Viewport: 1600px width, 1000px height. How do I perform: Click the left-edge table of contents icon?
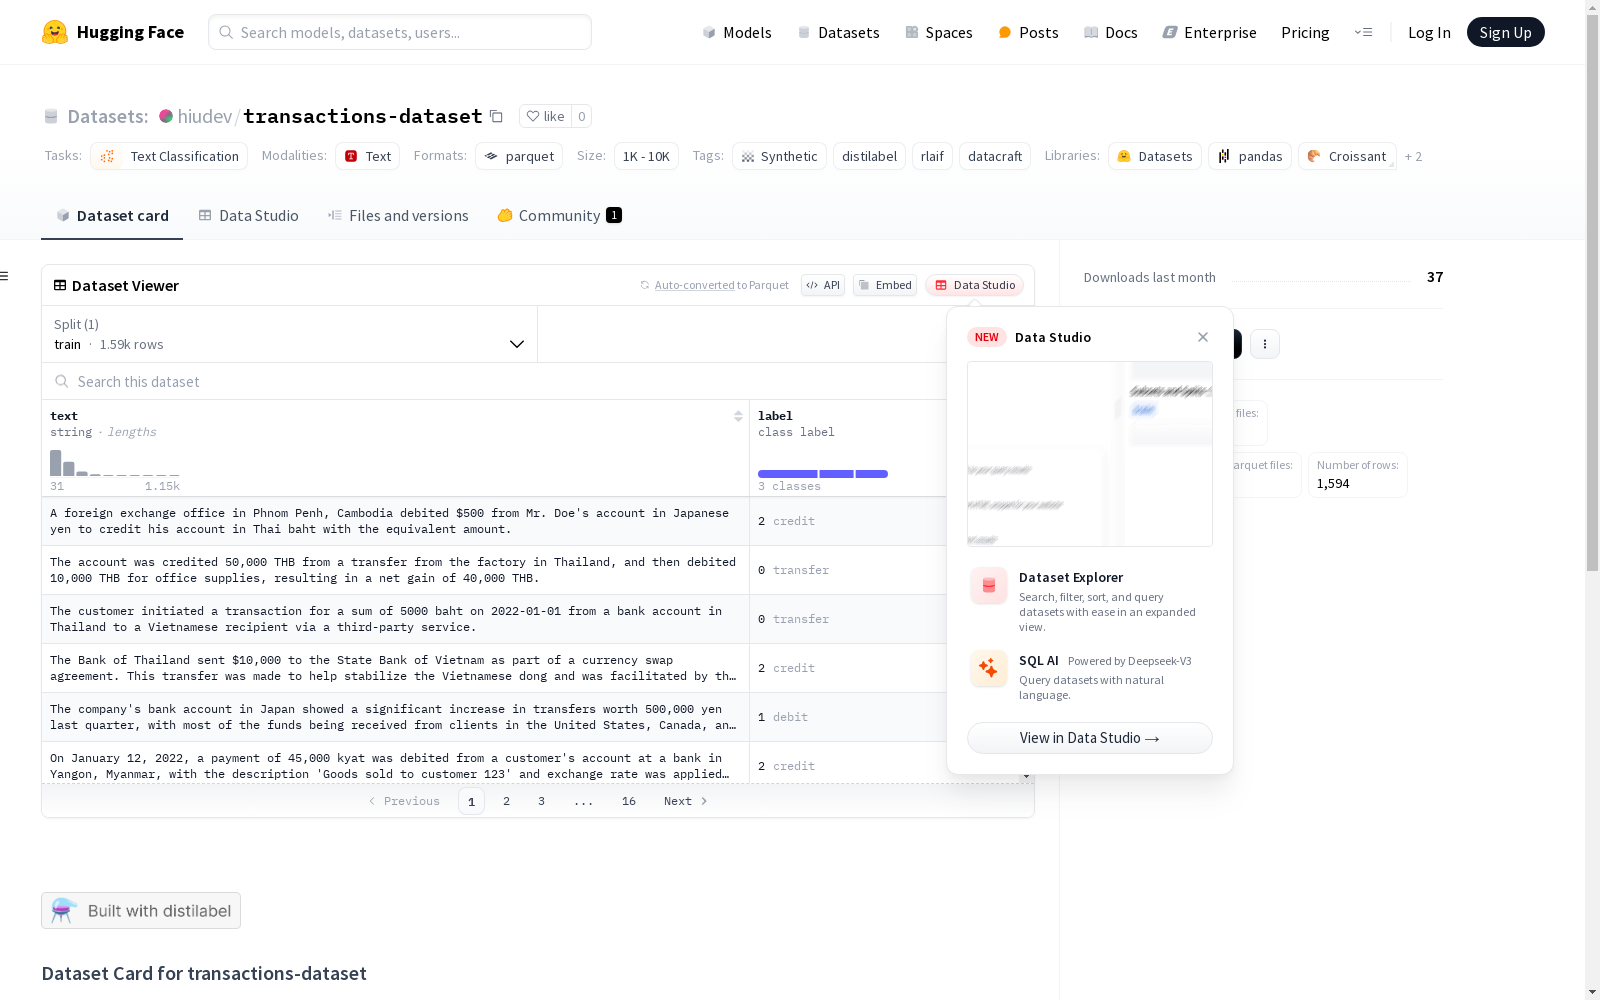(5, 276)
